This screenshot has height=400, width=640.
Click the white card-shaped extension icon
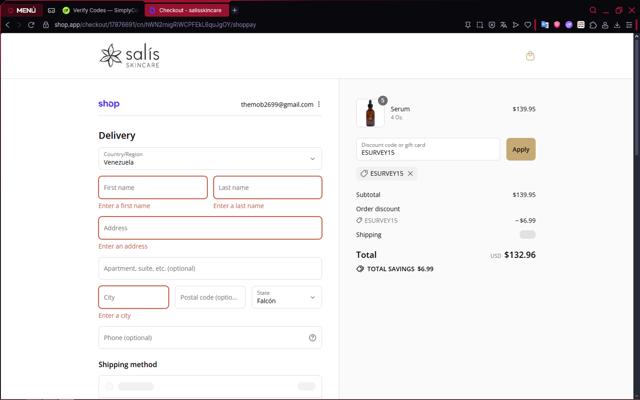pyautogui.click(x=581, y=25)
